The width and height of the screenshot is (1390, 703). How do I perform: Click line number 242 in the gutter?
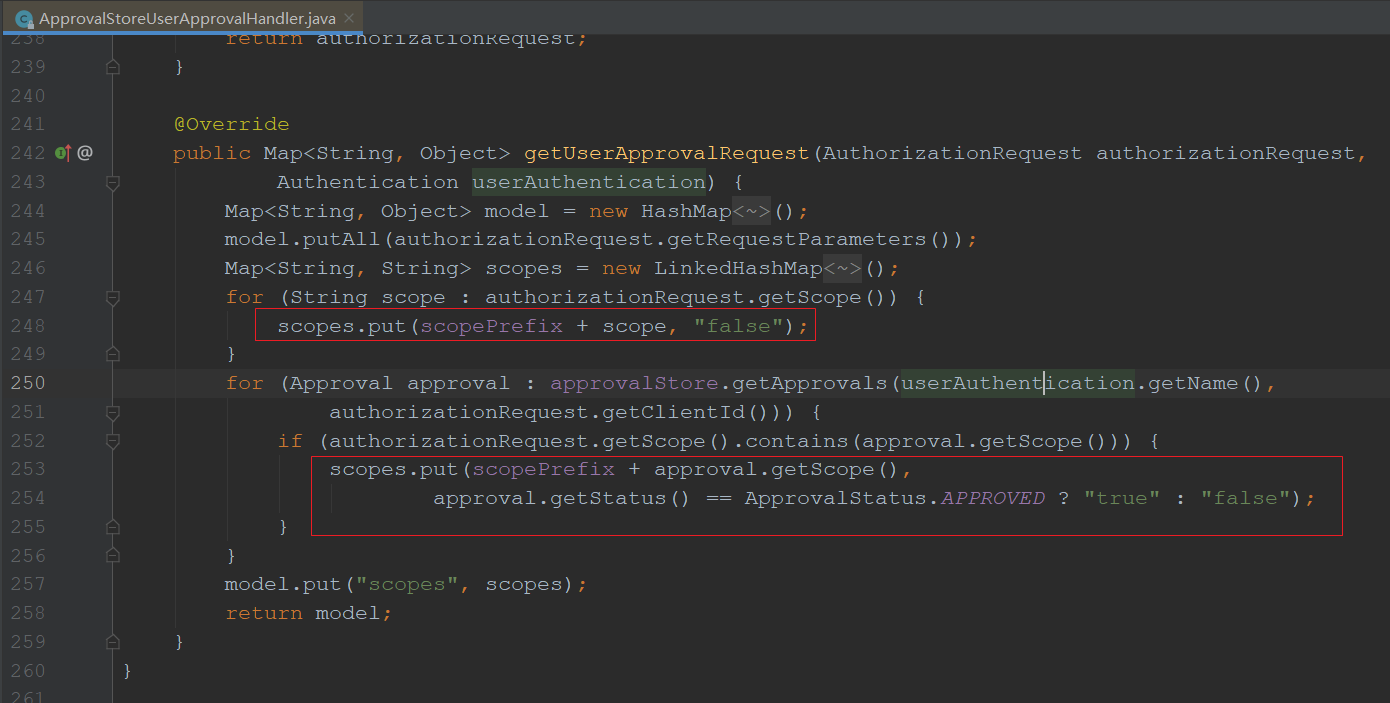pos(30,152)
